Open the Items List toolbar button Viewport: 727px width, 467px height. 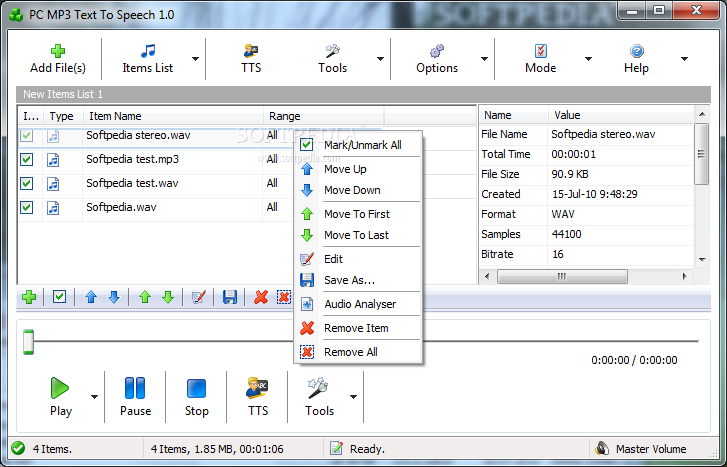tap(147, 59)
